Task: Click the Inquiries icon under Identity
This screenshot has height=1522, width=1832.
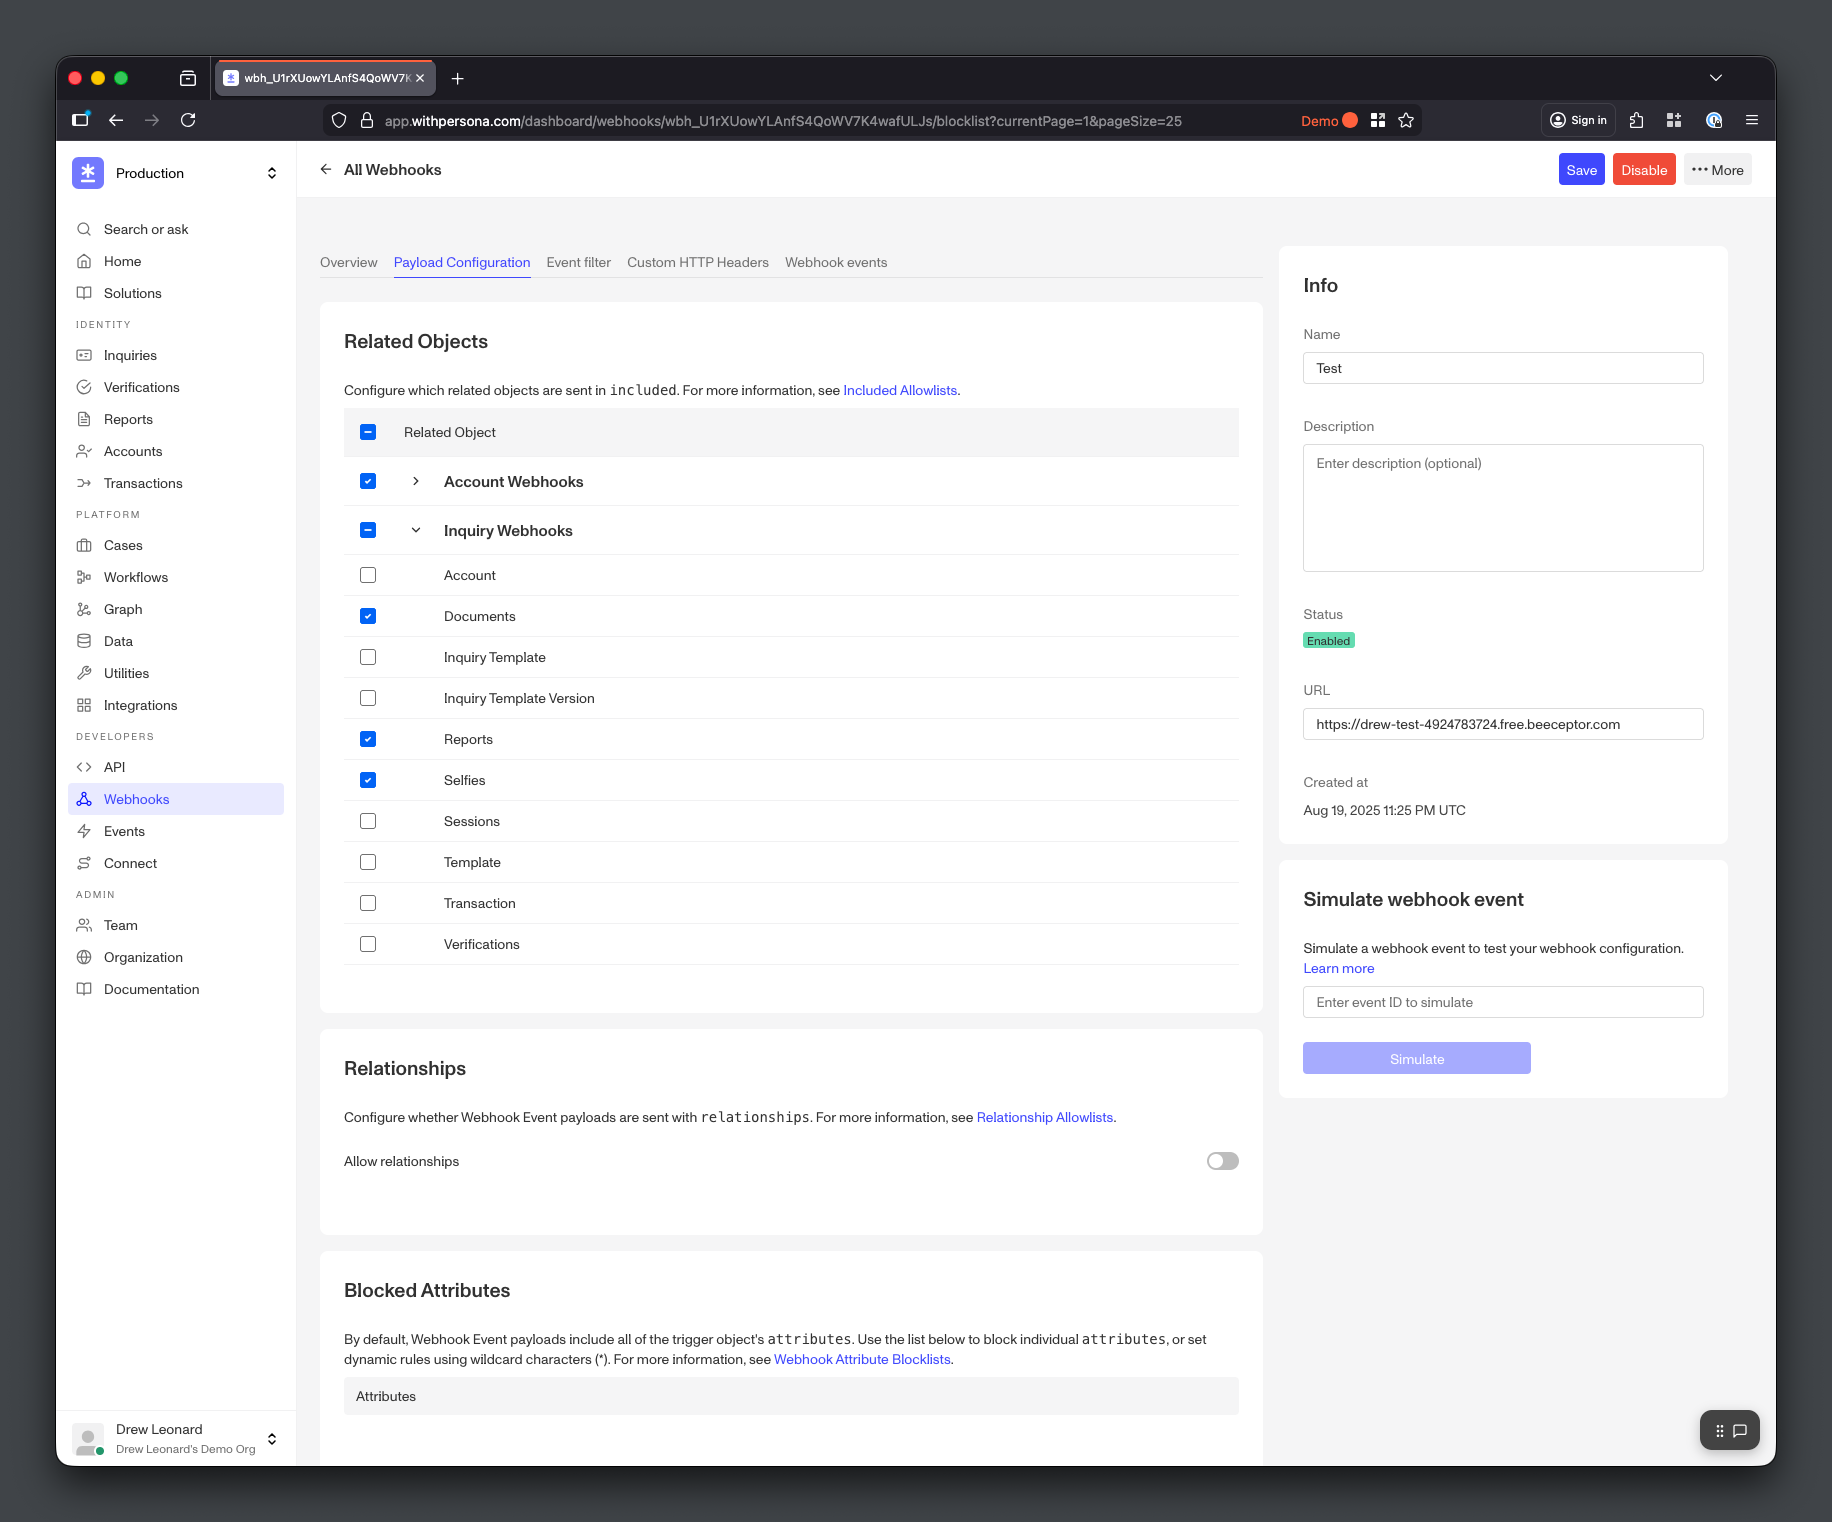Action: click(x=85, y=355)
